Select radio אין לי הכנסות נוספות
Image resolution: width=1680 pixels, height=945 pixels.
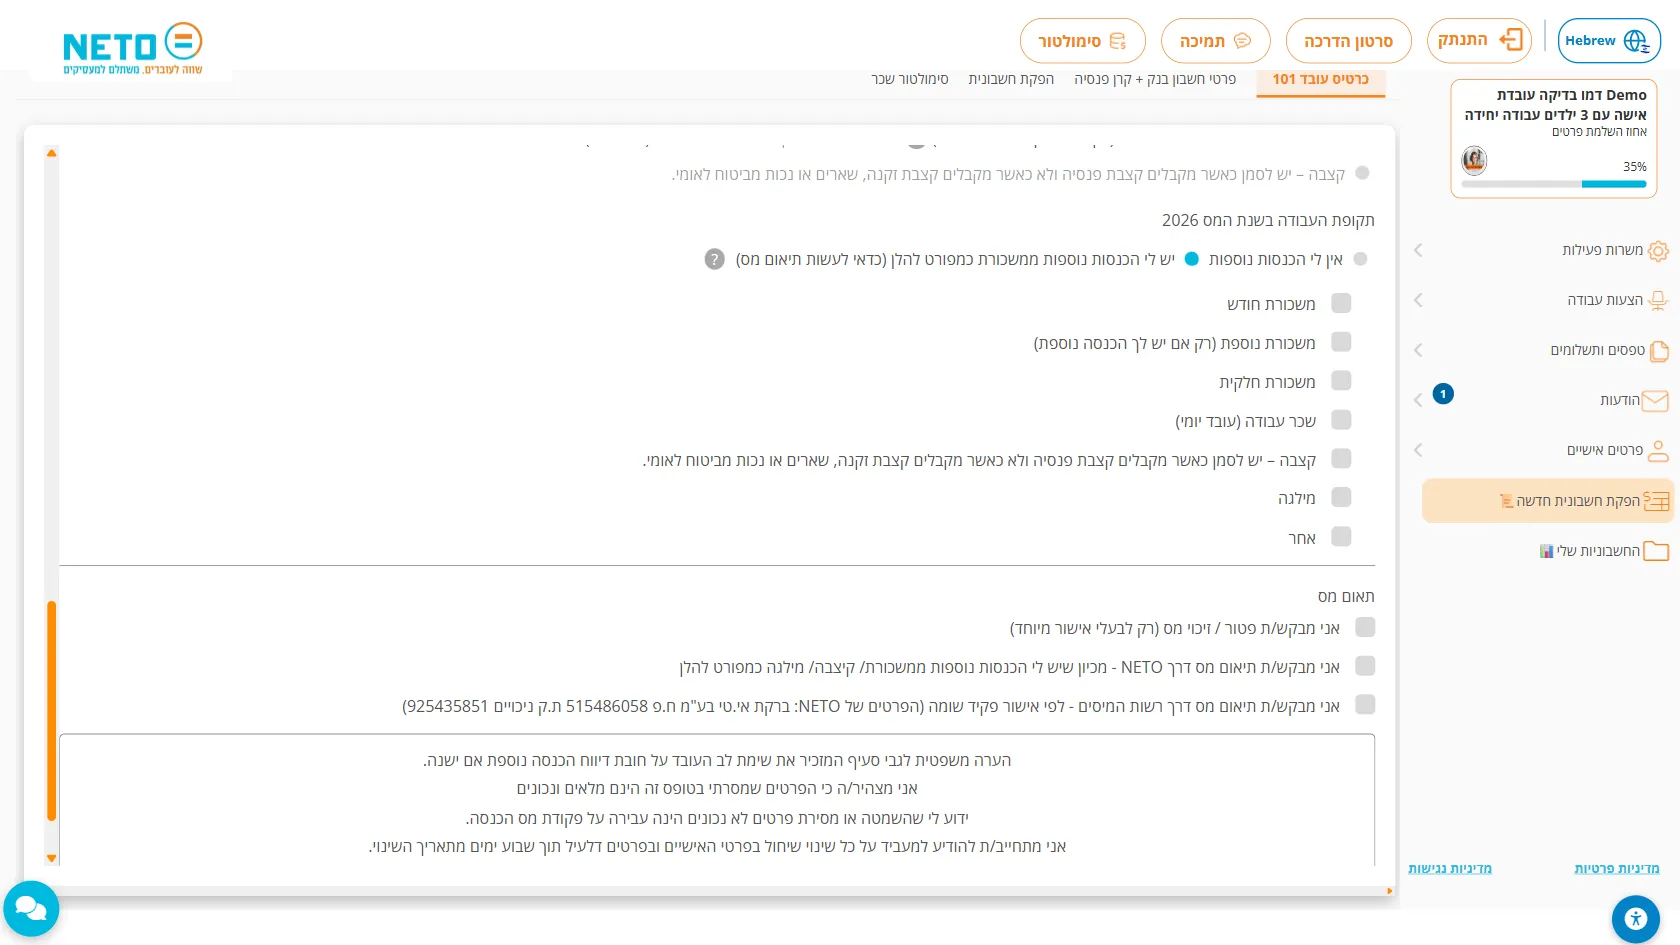point(1360,259)
